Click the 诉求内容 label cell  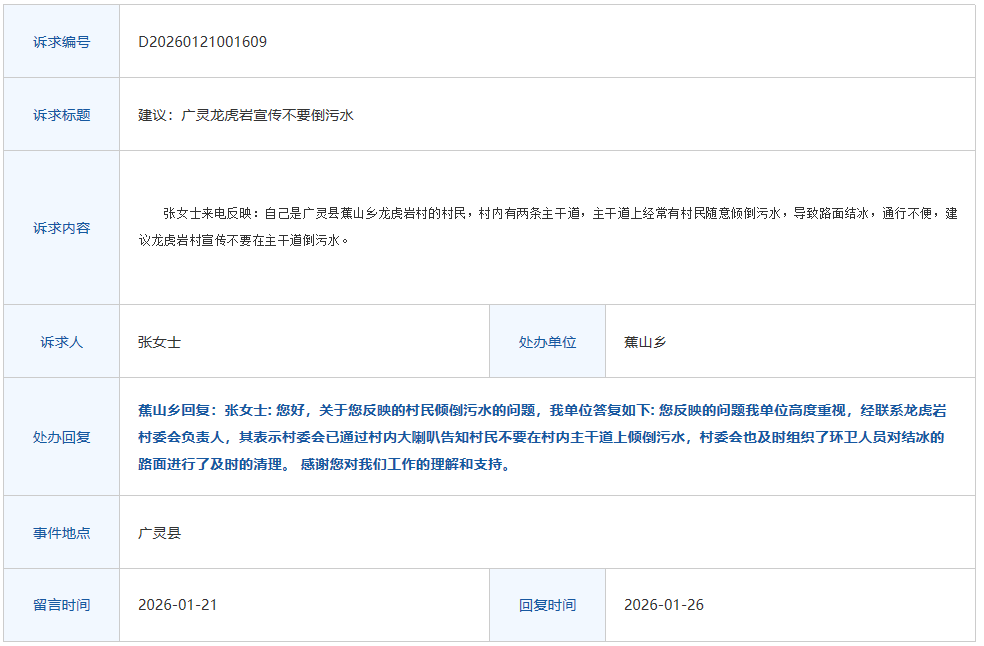point(61,228)
